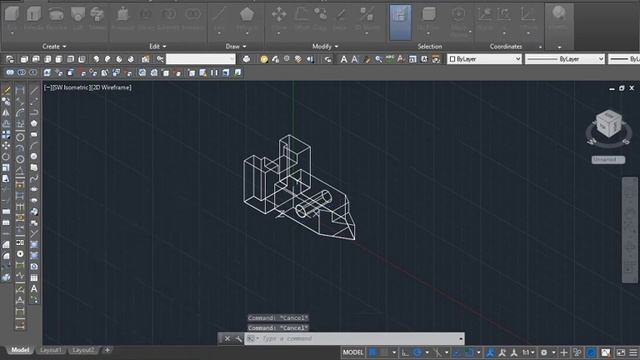The height and width of the screenshot is (360, 640).
Task: Activate the Move tool in ribbon Modify panel
Action: click(x=279, y=20)
